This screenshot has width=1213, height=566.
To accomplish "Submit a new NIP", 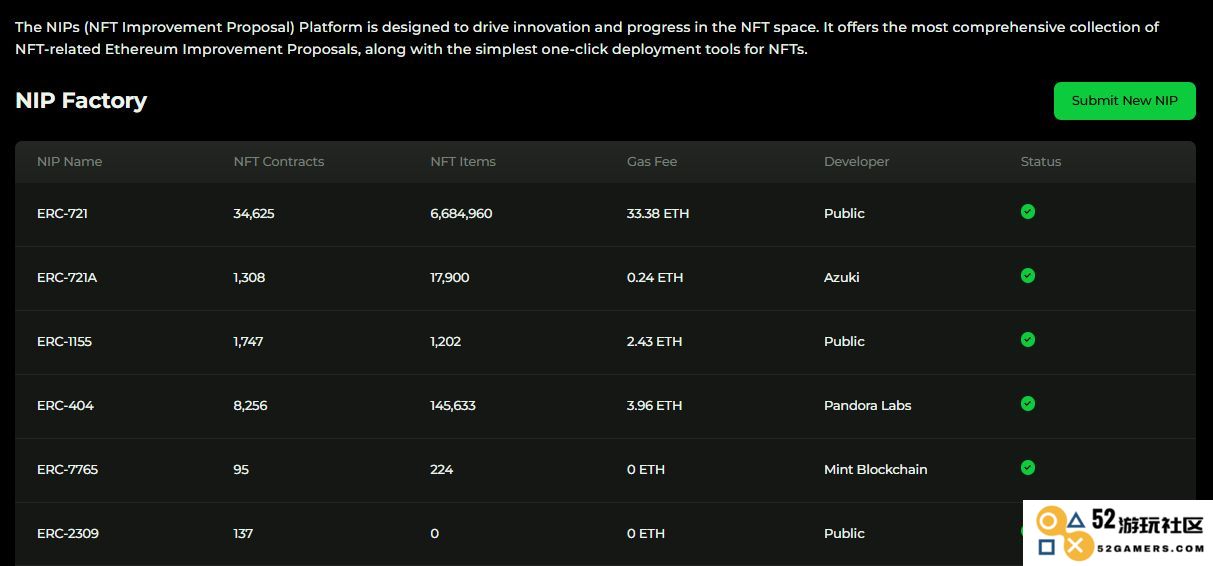I will point(1124,101).
